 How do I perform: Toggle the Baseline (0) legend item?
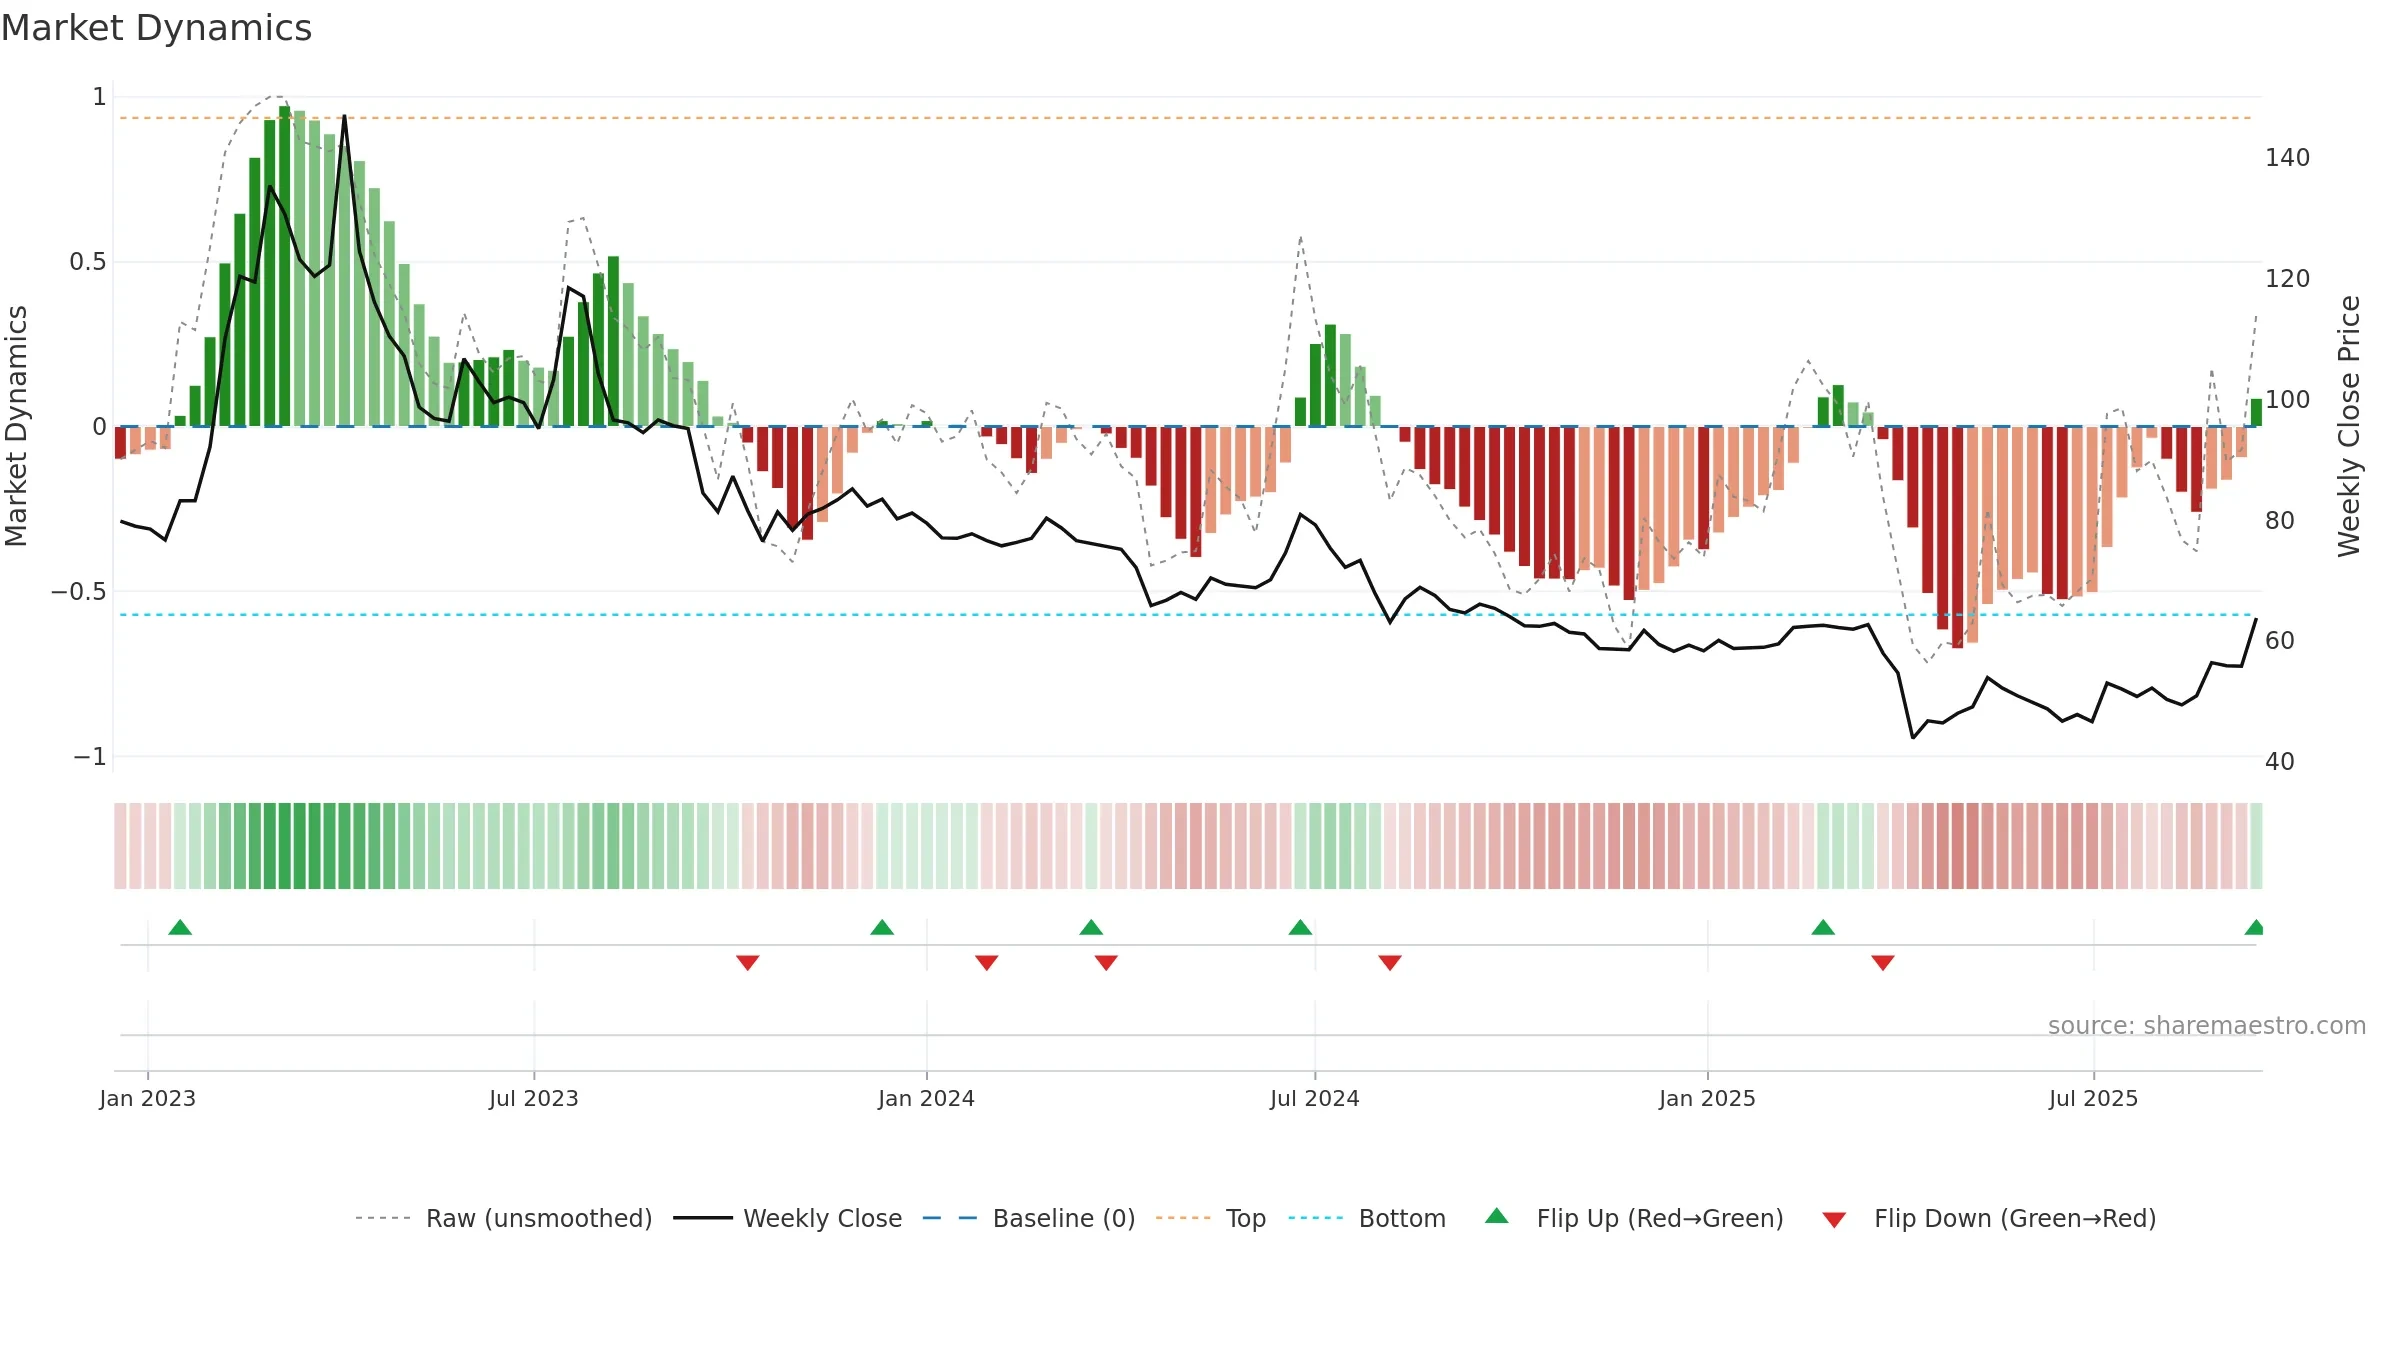(x=1029, y=1218)
